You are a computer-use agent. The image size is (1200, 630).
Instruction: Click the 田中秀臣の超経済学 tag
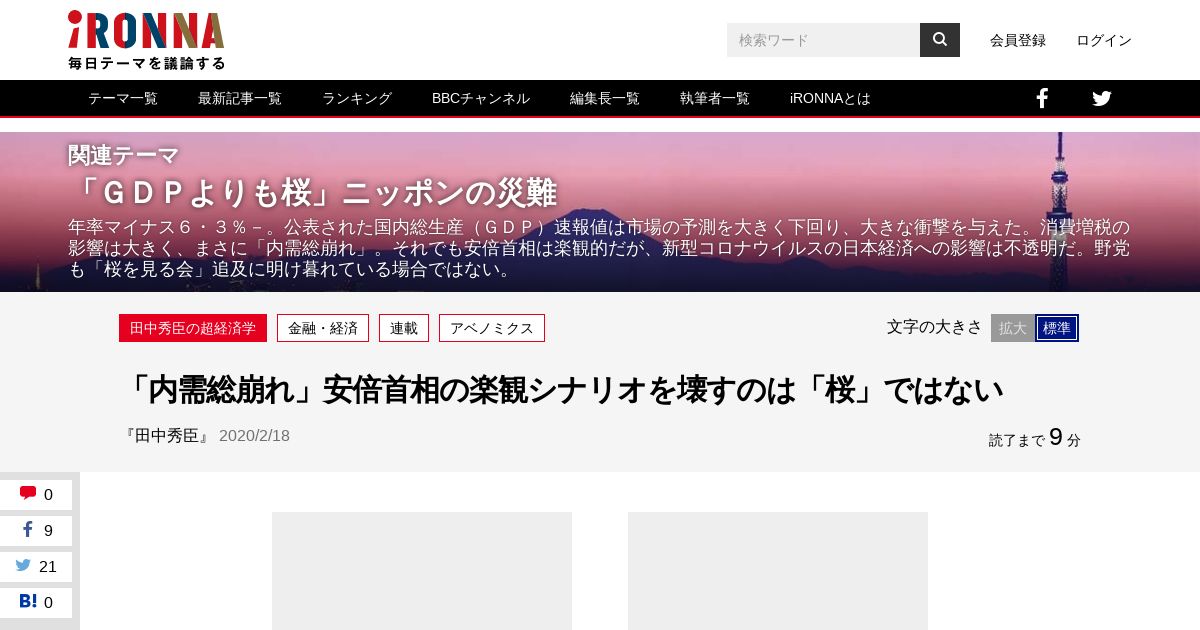(193, 328)
